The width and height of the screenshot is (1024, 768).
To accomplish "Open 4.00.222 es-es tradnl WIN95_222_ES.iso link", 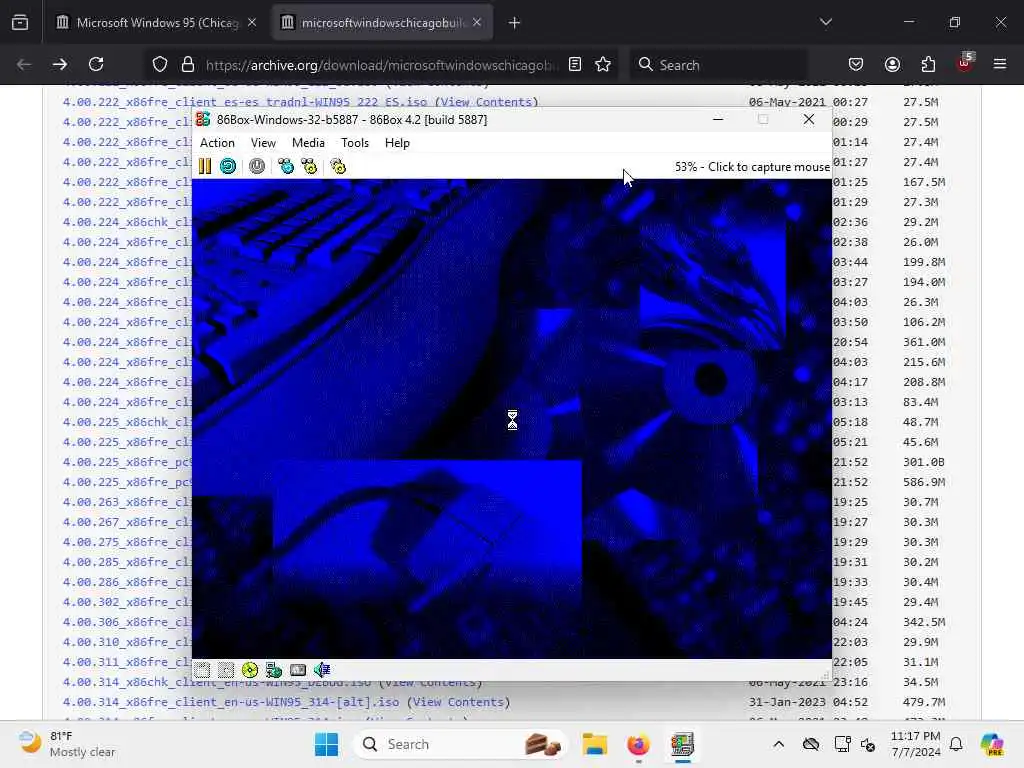I will click(245, 102).
